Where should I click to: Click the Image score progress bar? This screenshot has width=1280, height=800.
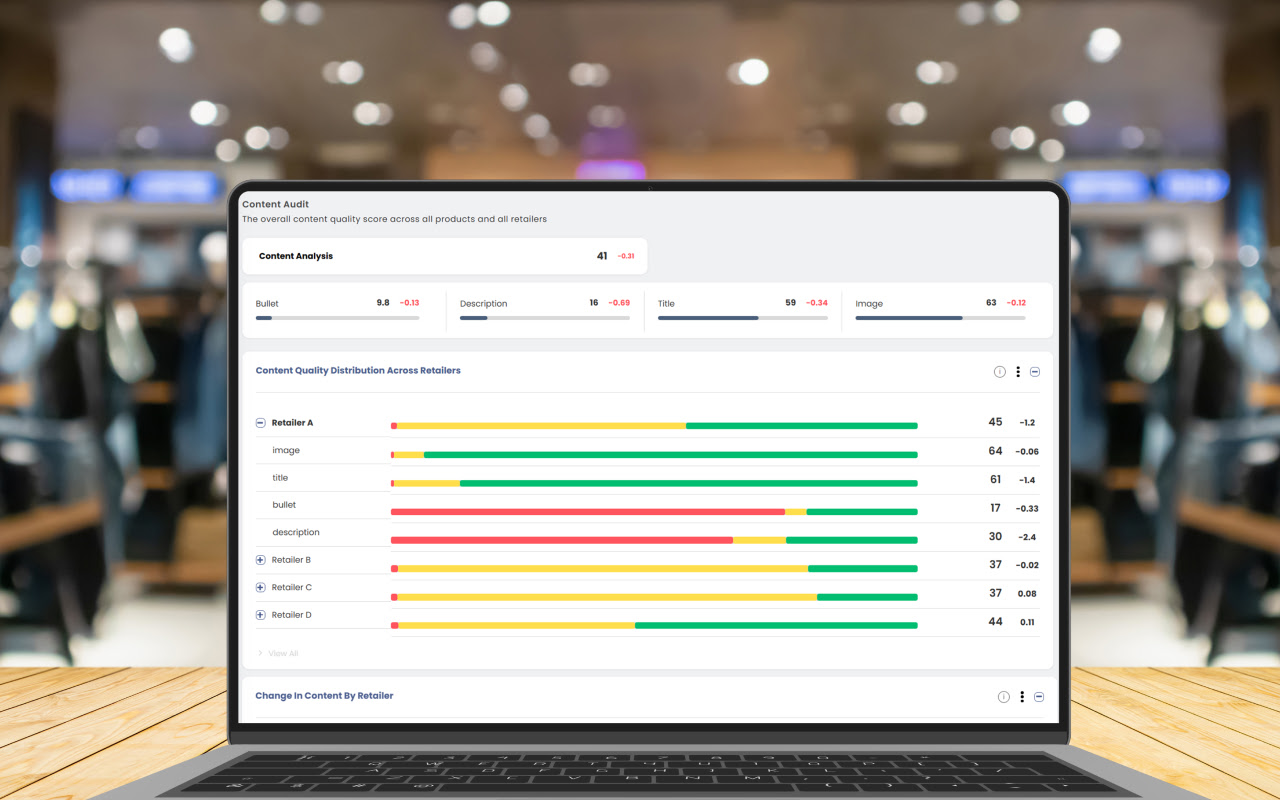pyautogui.click(x=940, y=318)
